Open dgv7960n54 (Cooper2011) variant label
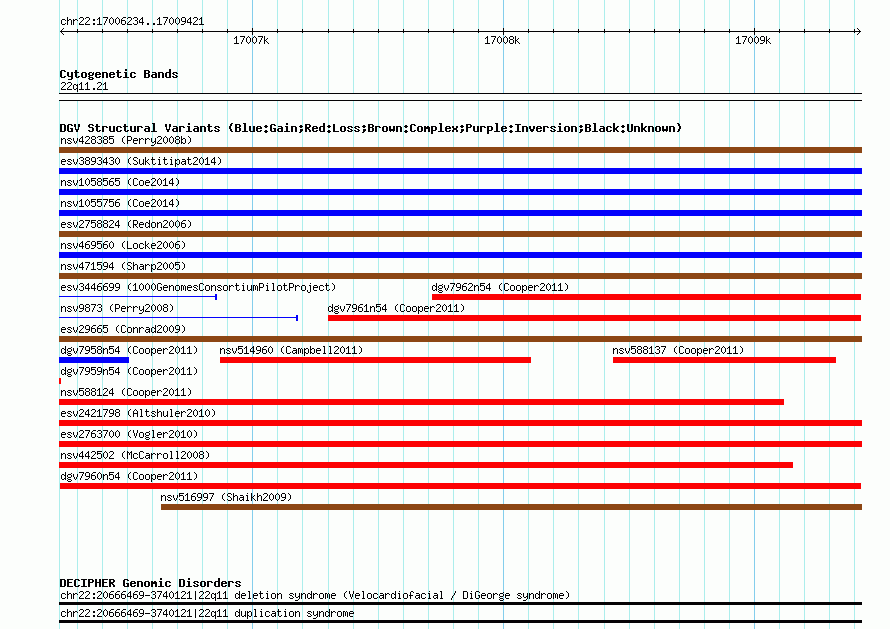890x629 pixels. coord(129,476)
